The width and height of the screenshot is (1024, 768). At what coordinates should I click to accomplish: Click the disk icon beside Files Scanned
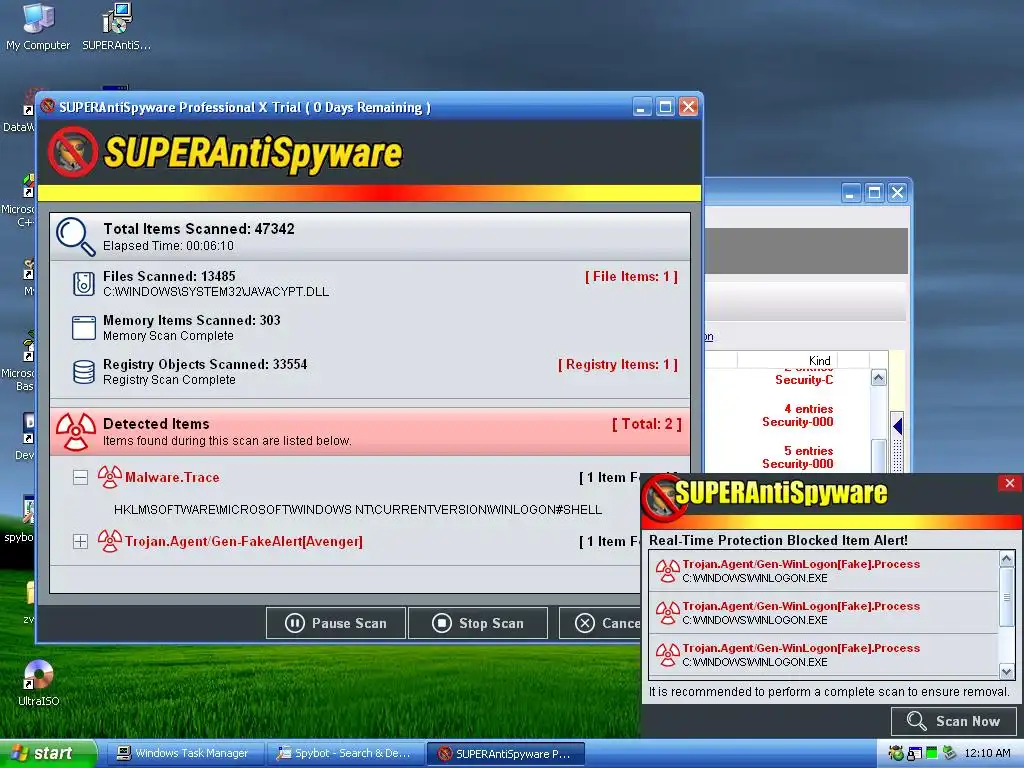pyautogui.click(x=84, y=284)
